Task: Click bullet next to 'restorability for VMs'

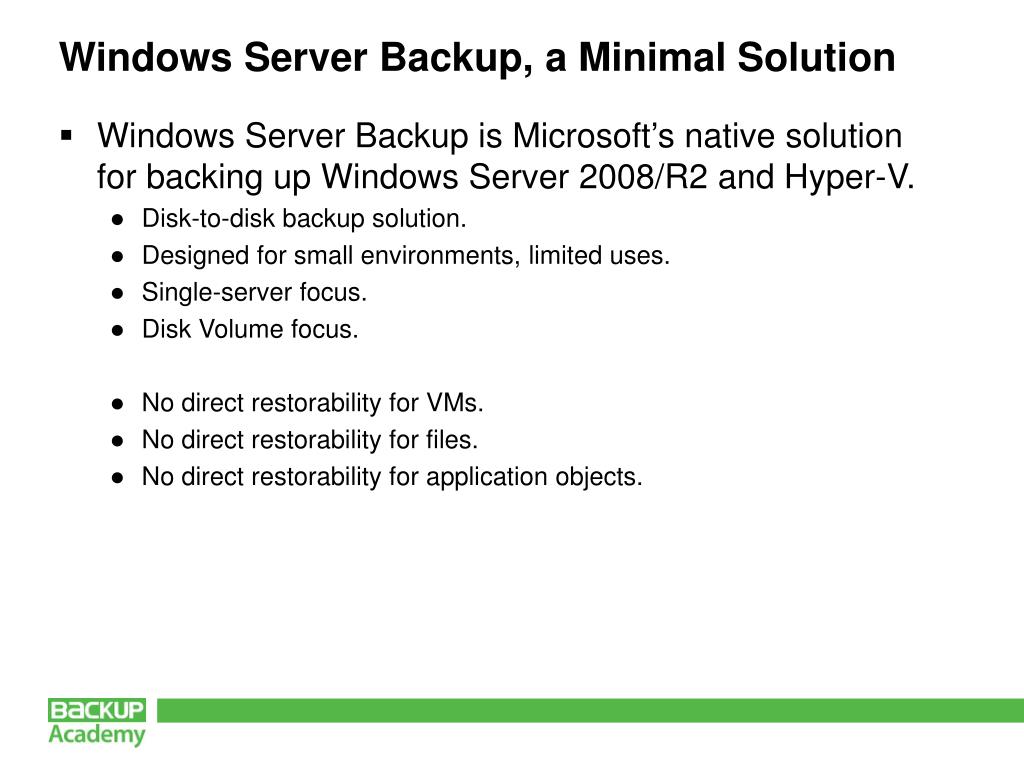Action: [x=117, y=404]
